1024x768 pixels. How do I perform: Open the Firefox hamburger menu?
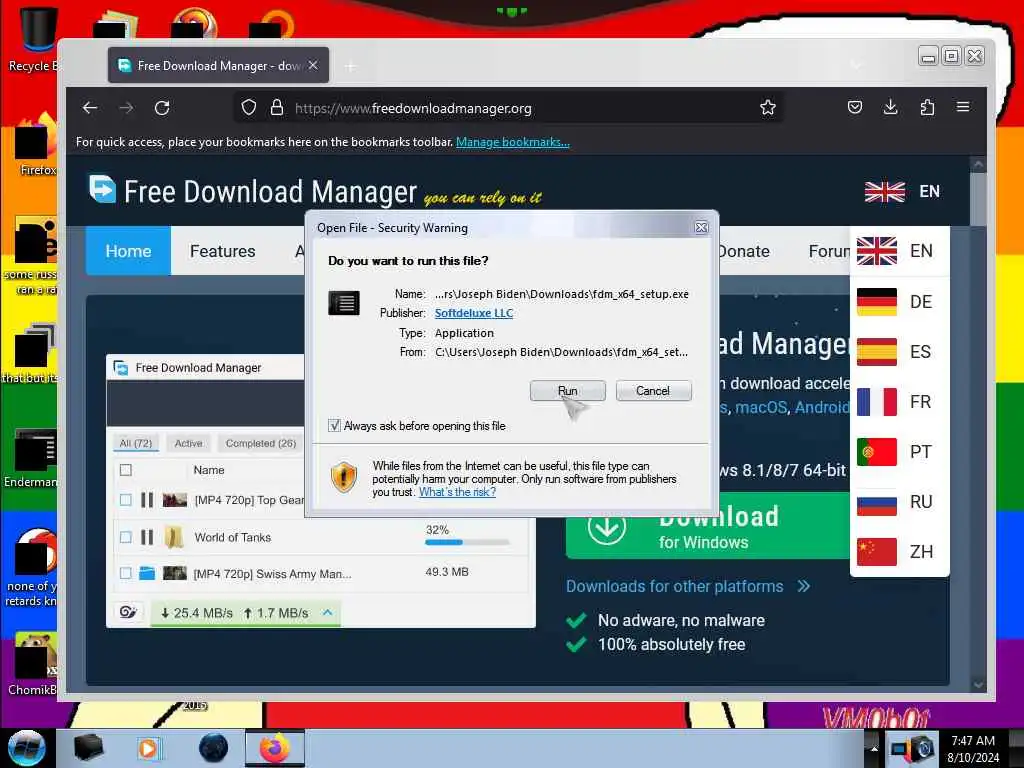pyautogui.click(x=963, y=107)
